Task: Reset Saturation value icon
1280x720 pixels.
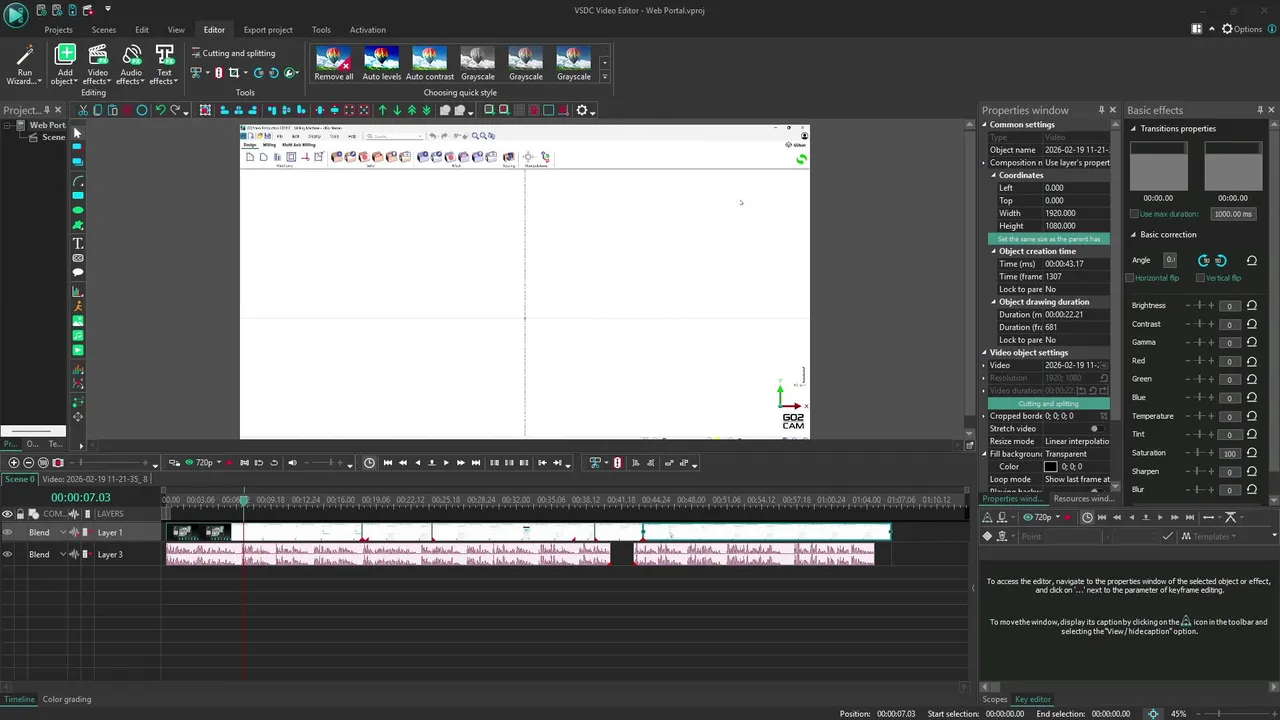Action: pyautogui.click(x=1252, y=453)
